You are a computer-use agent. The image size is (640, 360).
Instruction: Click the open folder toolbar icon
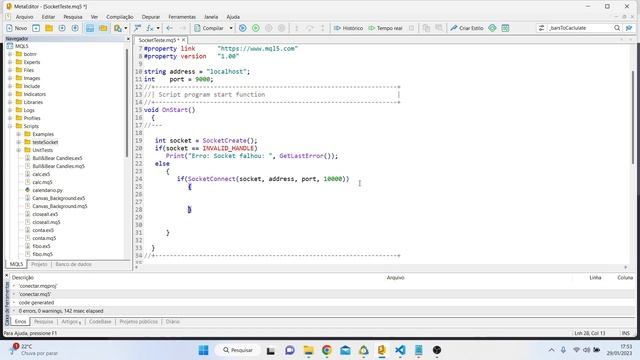pyautogui.click(x=49, y=28)
